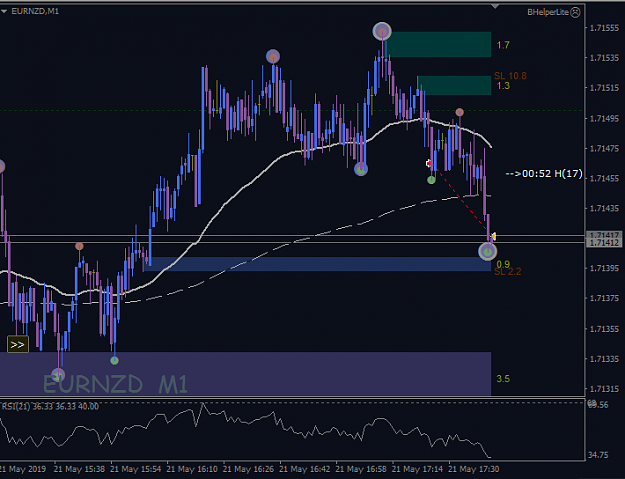Click the 1.71315 price scale value

604,389
